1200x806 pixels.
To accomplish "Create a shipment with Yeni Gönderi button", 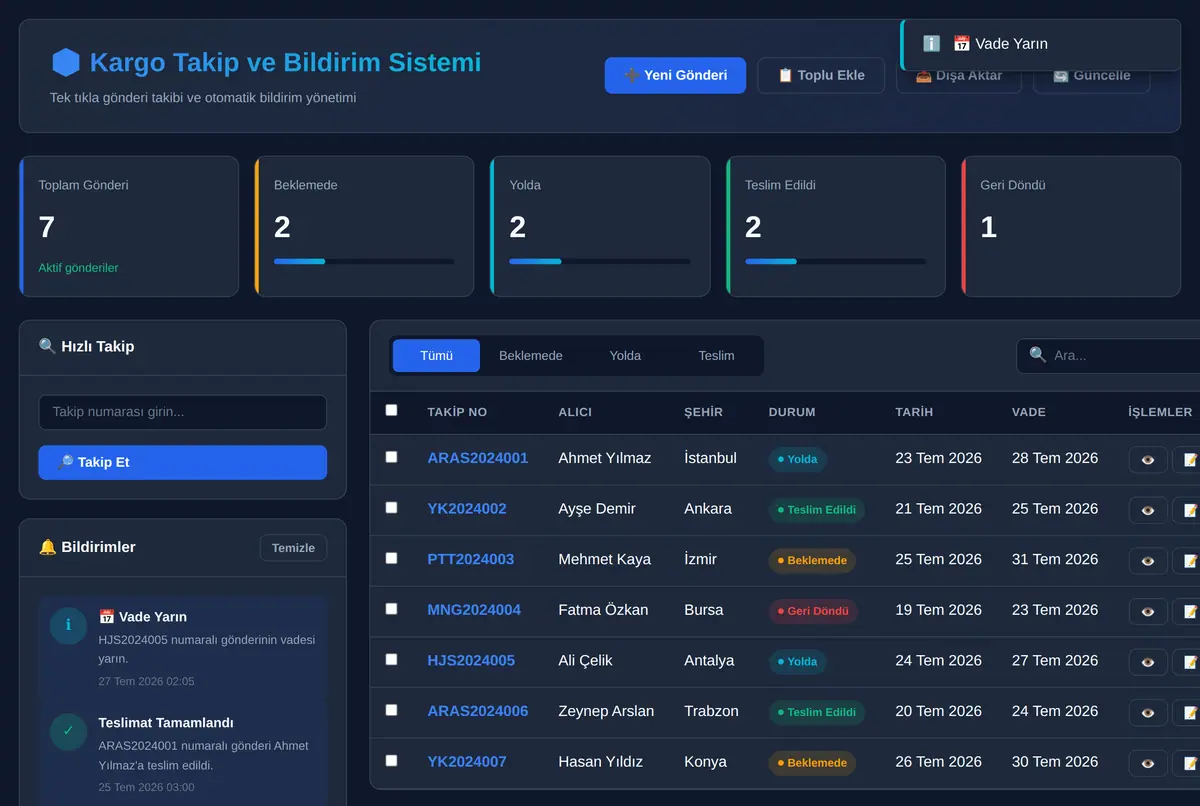I will [675, 75].
